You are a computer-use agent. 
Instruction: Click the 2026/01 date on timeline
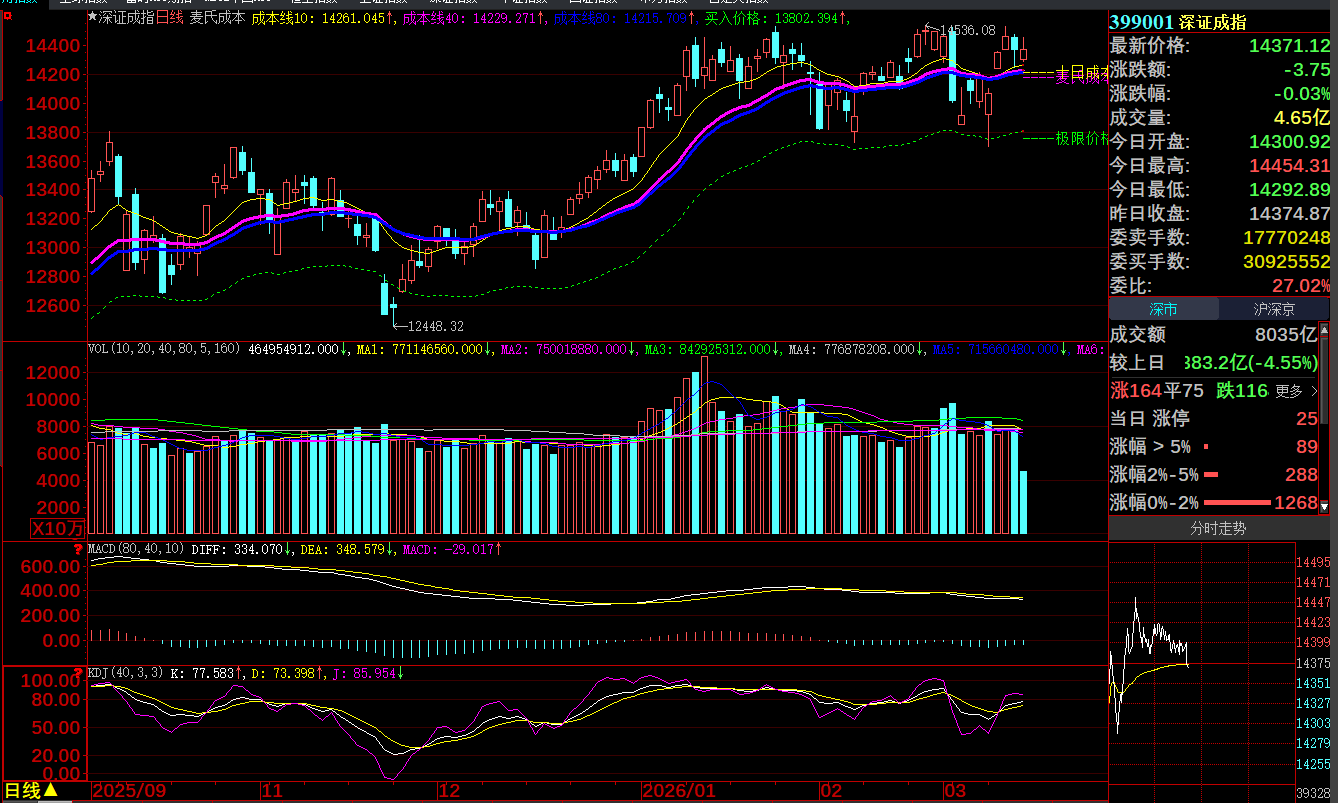click(x=680, y=791)
